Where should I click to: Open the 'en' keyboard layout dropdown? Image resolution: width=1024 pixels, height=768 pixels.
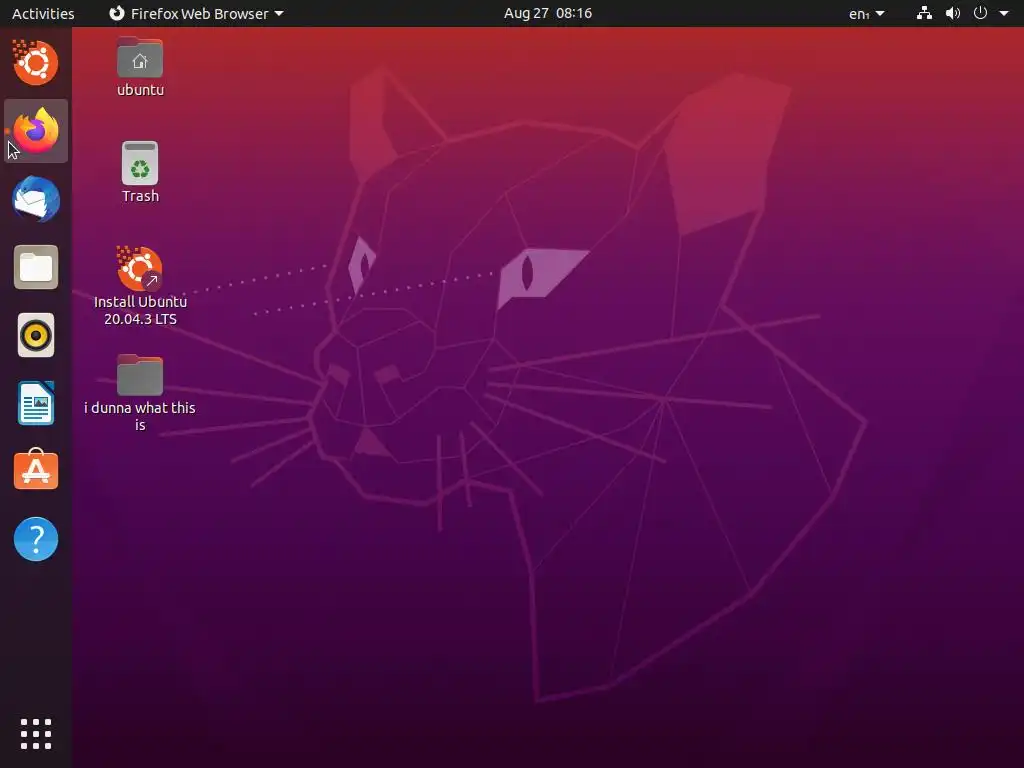(x=866, y=13)
